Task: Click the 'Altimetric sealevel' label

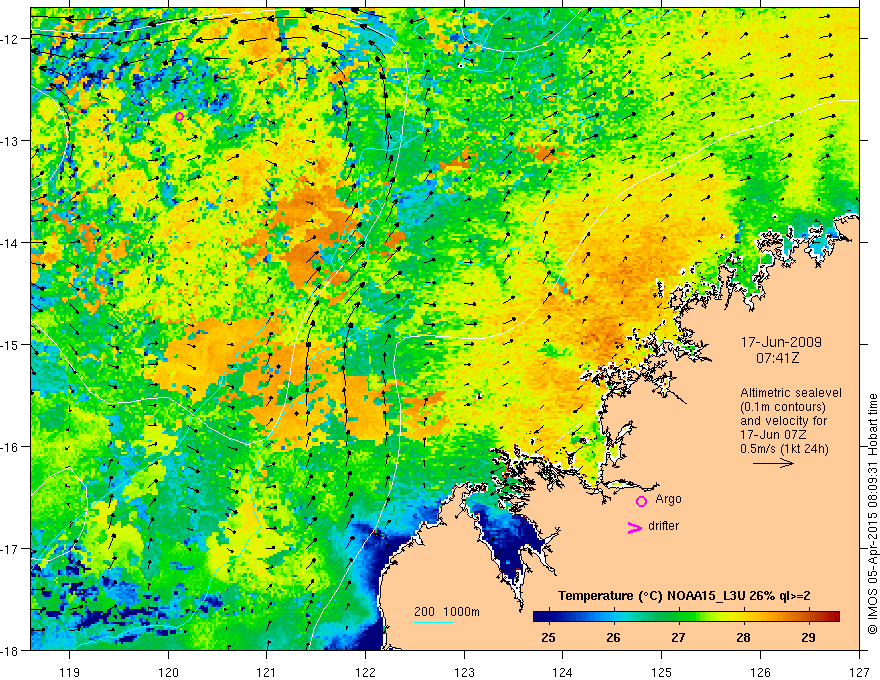Action: [791, 393]
